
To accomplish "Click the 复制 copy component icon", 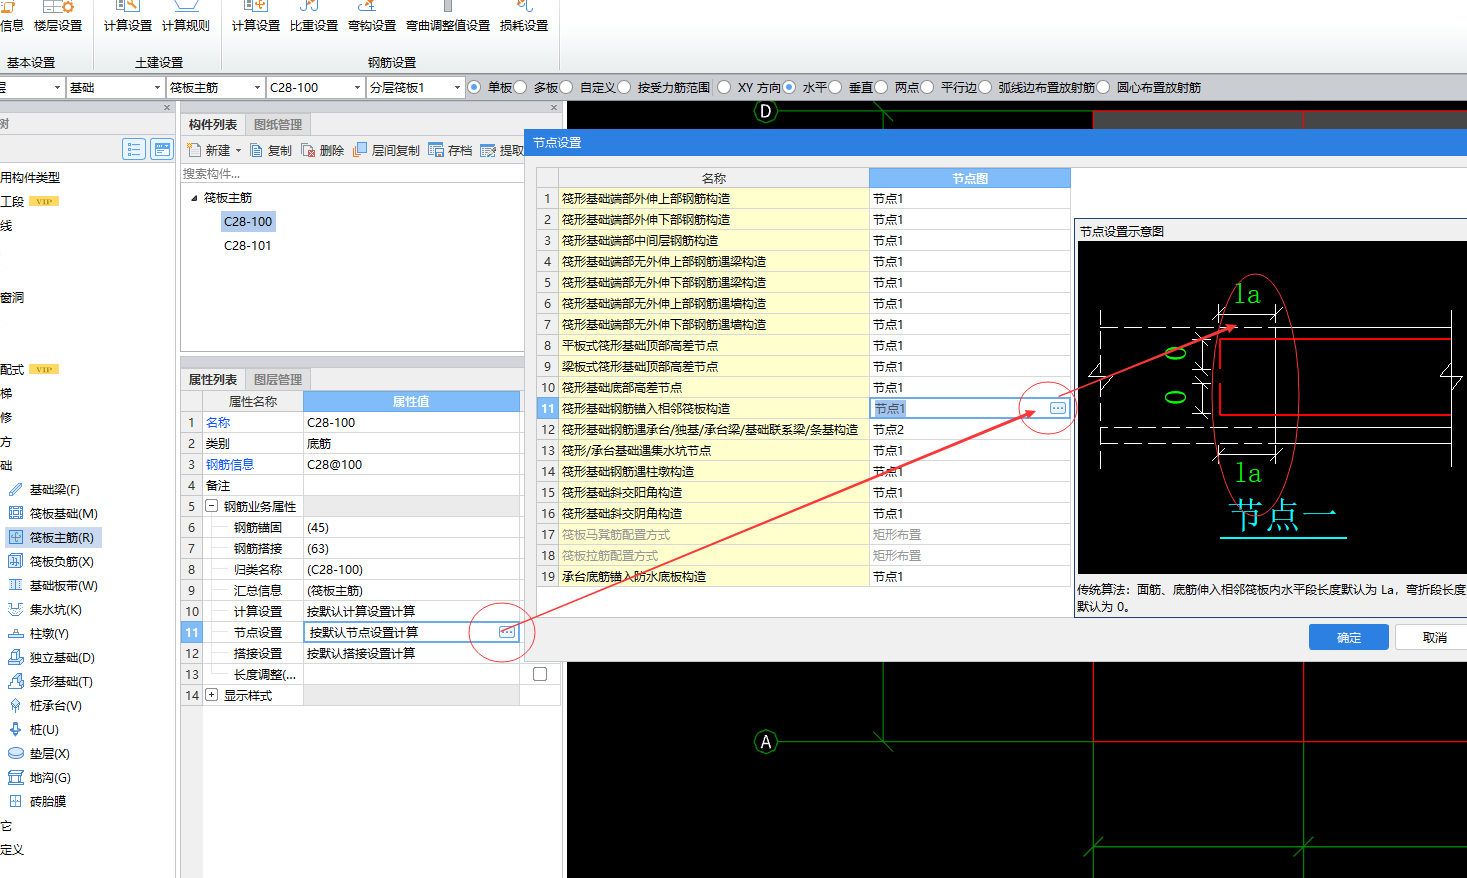I will [256, 150].
